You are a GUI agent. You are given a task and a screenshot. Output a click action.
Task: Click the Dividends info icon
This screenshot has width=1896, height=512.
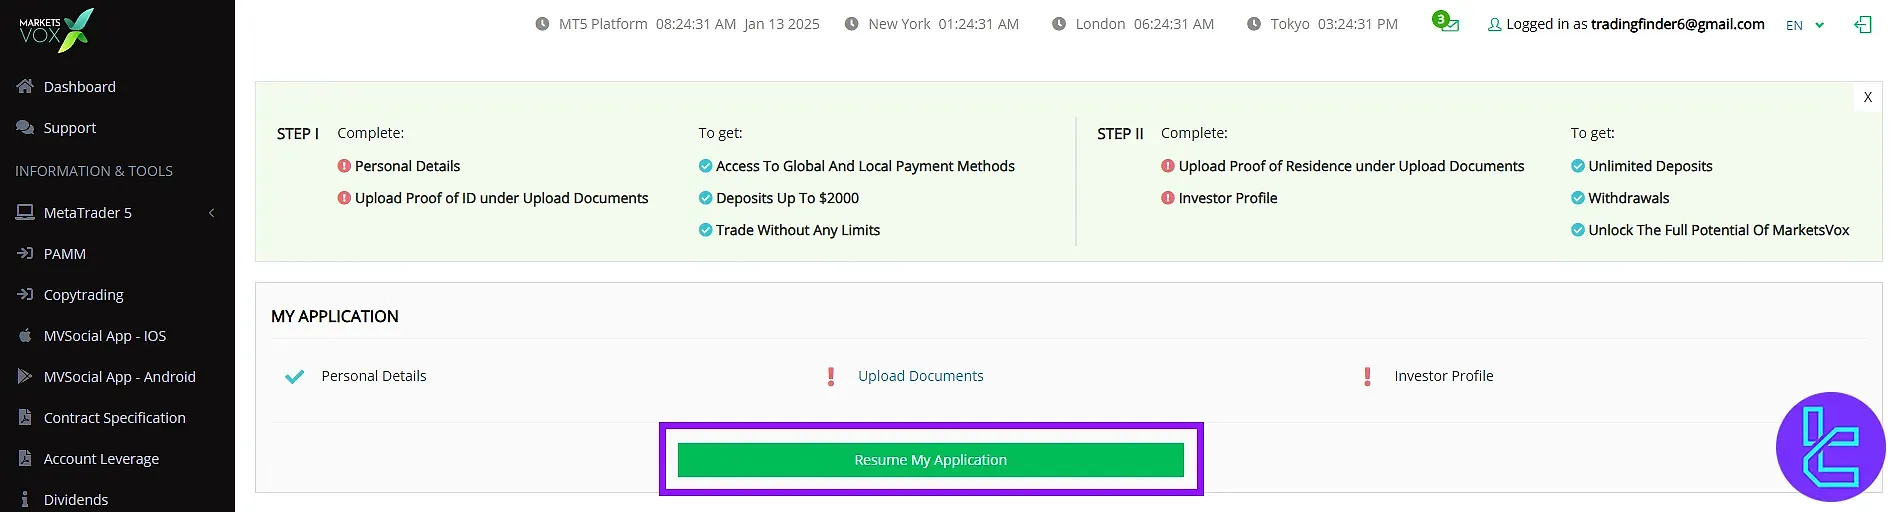[x=25, y=499]
